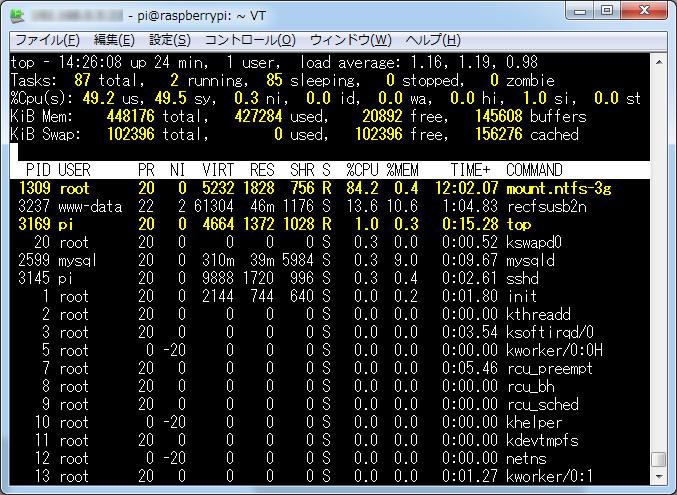Click the mysql user text

[77, 260]
